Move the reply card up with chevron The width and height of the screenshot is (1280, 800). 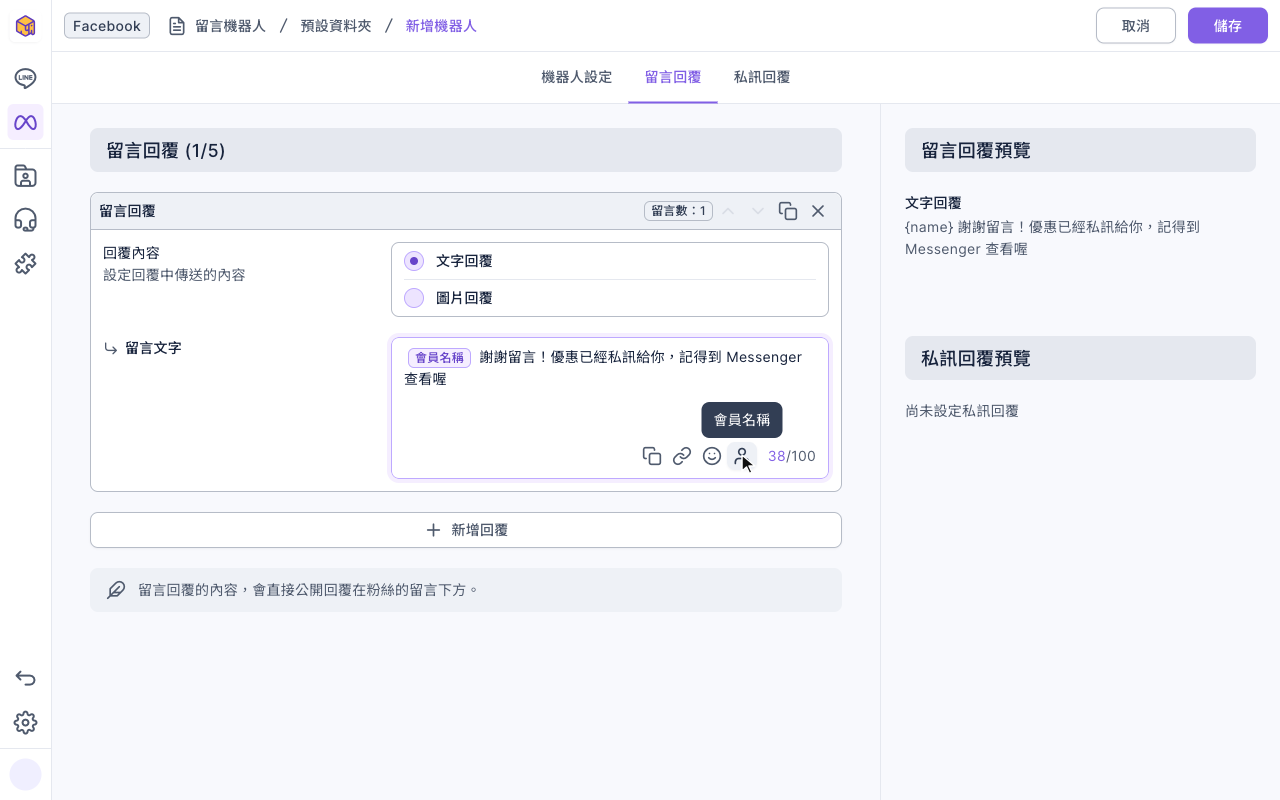pos(728,211)
